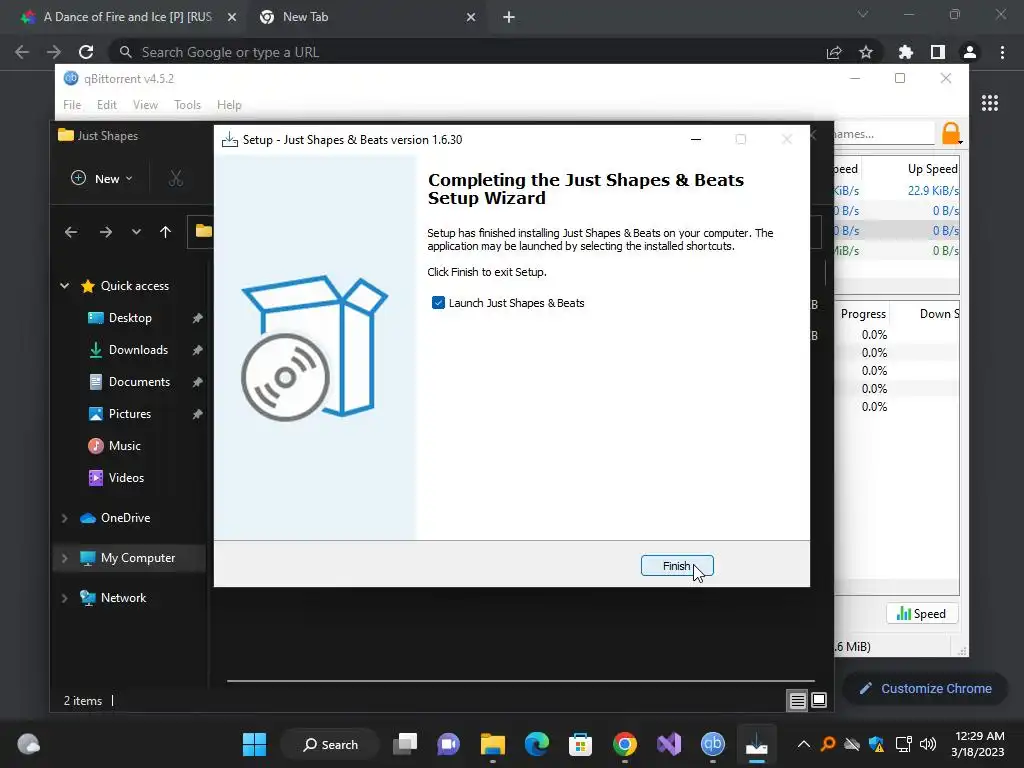This screenshot has height=768, width=1024.
Task: Open View menu in qBittorrent
Action: coord(145,104)
